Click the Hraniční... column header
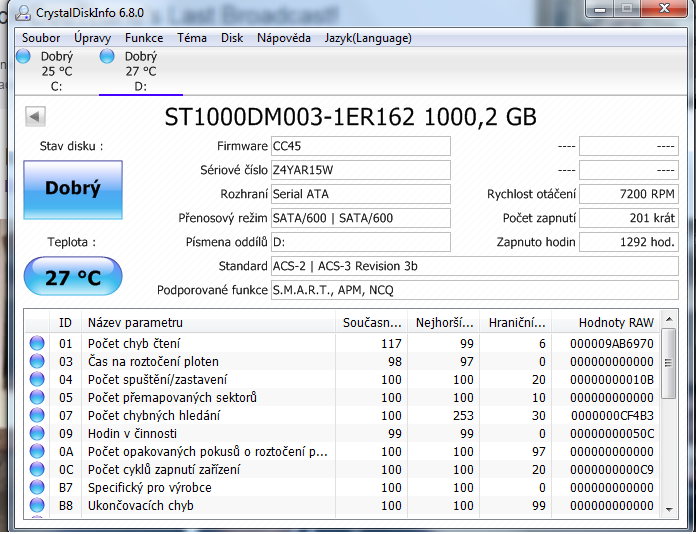Screen dimensions: 697x534 [517, 323]
